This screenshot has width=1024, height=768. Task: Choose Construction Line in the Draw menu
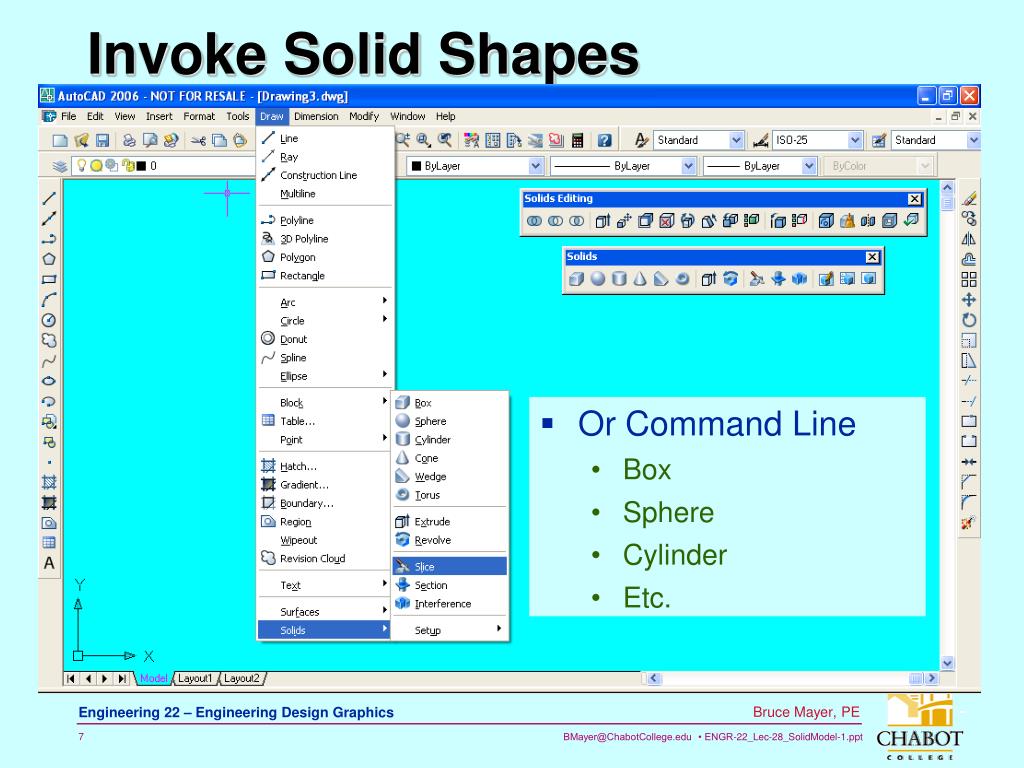coord(325,175)
